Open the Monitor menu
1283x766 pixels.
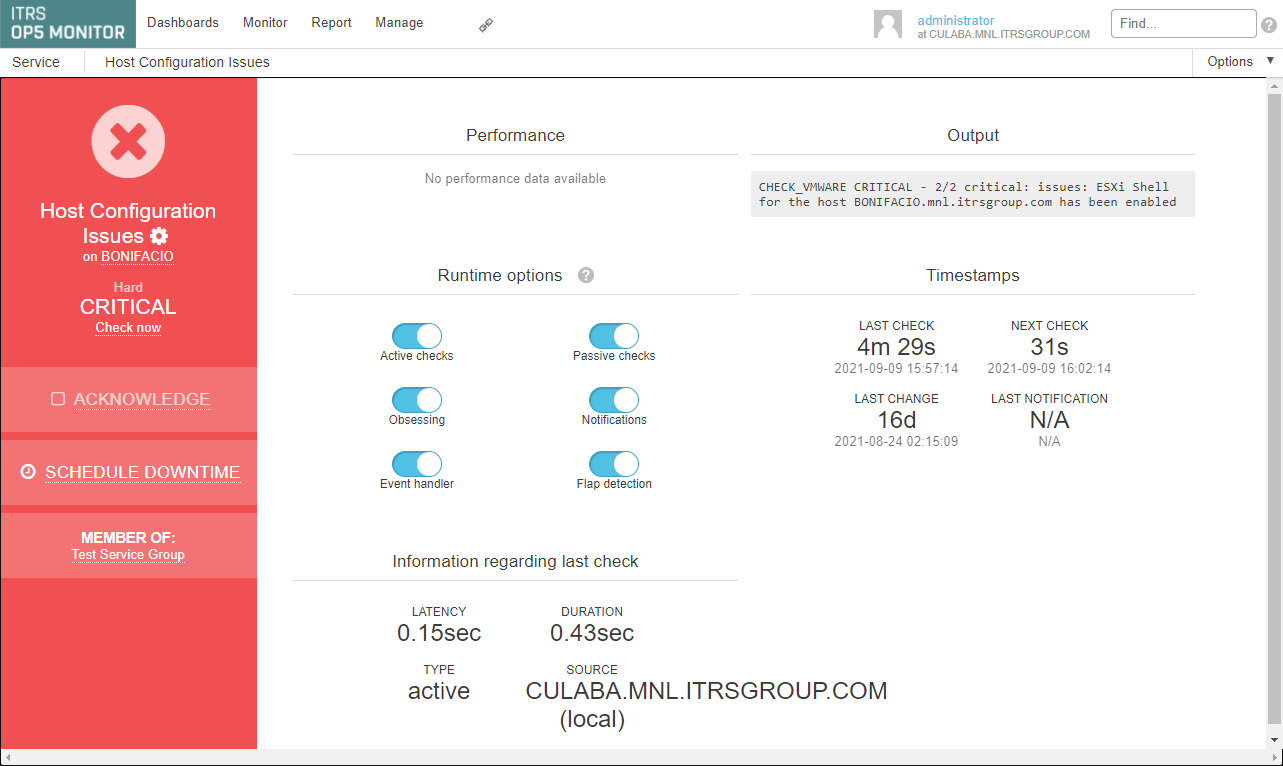click(x=265, y=23)
